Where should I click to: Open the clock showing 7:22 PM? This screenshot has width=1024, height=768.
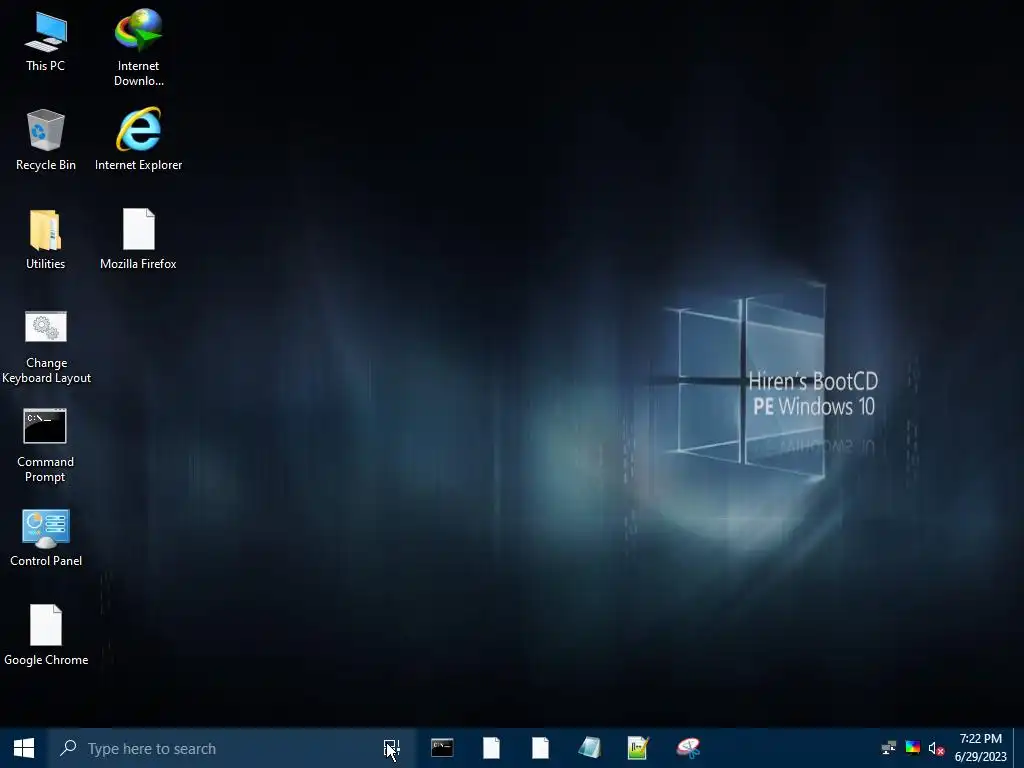(x=981, y=748)
